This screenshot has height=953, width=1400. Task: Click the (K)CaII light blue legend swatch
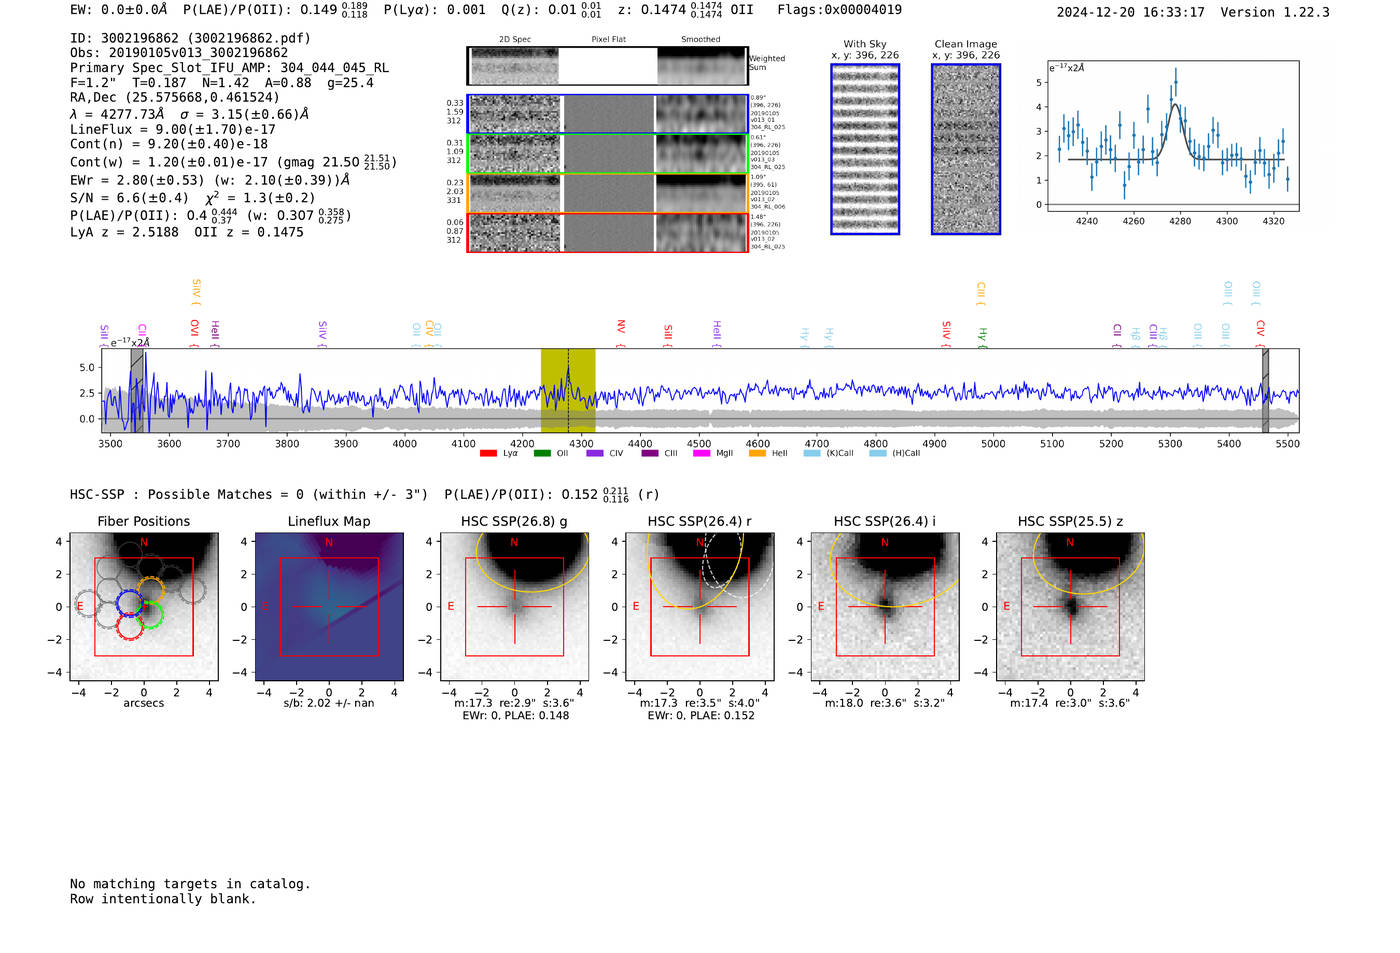811,454
